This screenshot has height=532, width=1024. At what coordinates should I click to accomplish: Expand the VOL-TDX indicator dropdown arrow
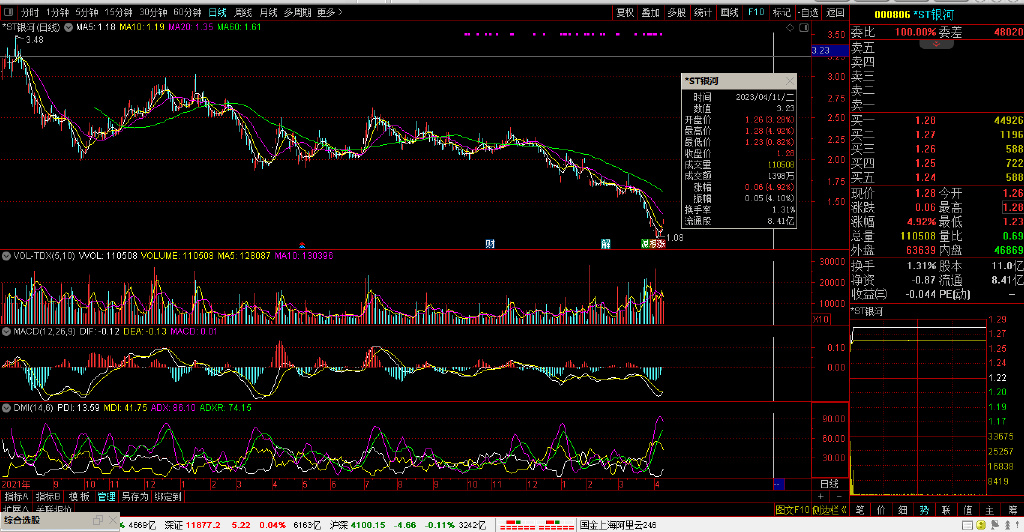click(6, 256)
